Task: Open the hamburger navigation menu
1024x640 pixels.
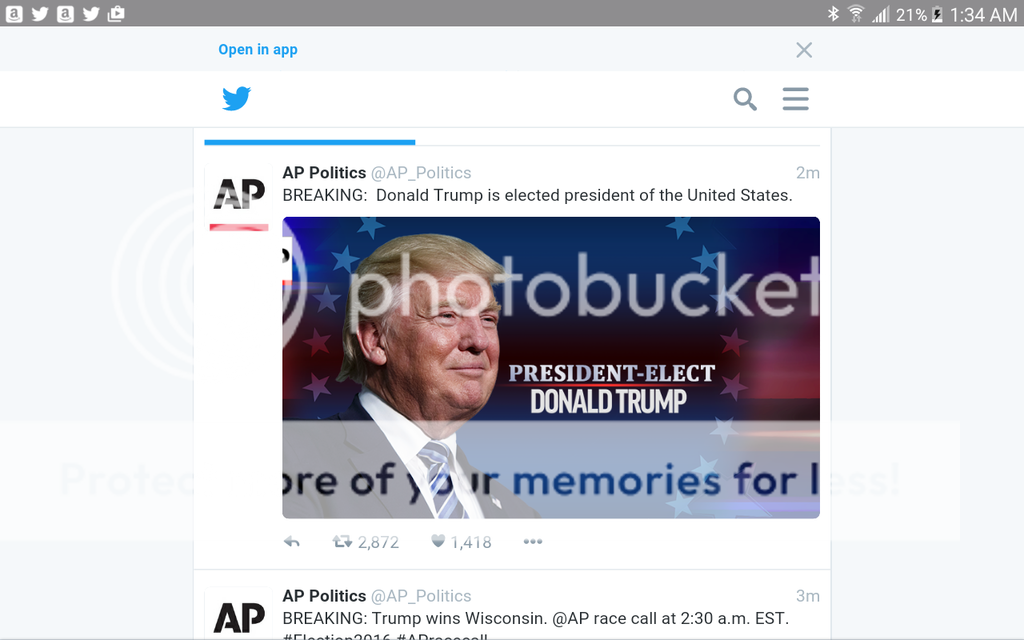Action: [796, 99]
